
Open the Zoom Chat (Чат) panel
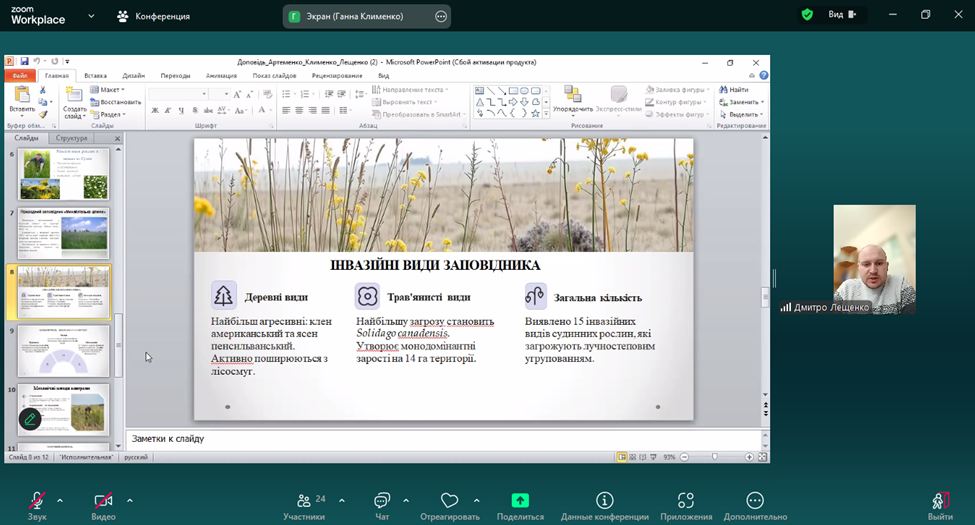point(382,506)
